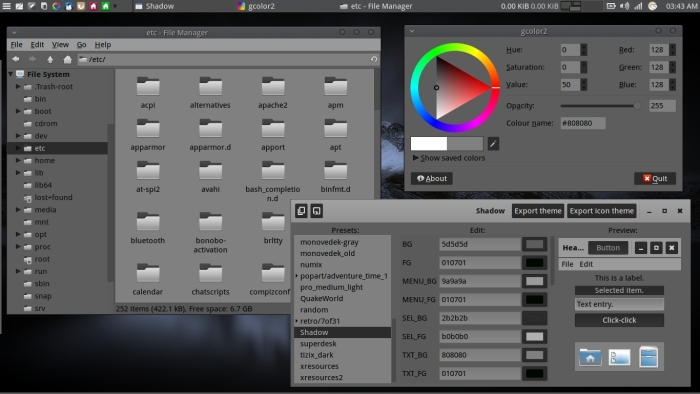This screenshot has height=394, width=700.
Task: Click the Click-click button in Preview
Action: 619,320
